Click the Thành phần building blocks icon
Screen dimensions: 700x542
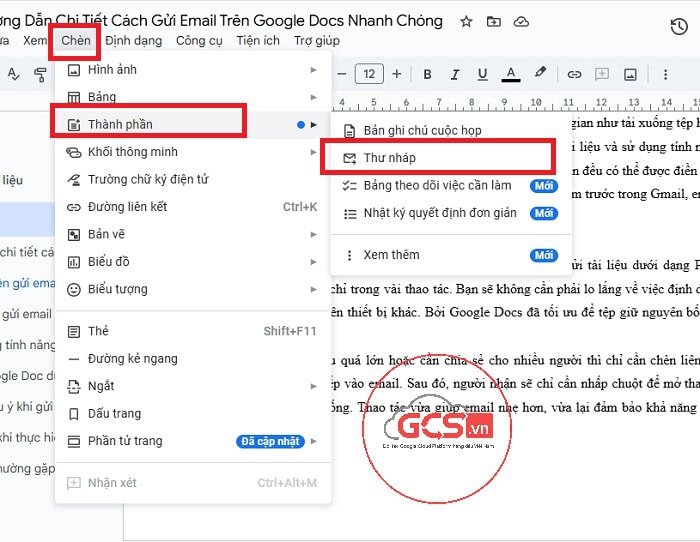point(74,125)
